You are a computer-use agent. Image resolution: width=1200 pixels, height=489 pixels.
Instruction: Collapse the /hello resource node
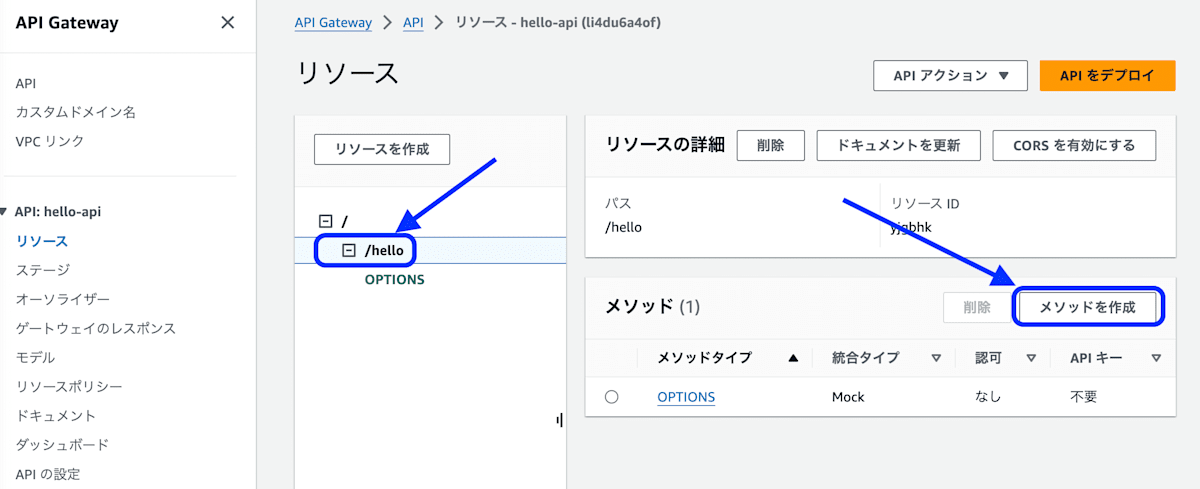pos(349,250)
